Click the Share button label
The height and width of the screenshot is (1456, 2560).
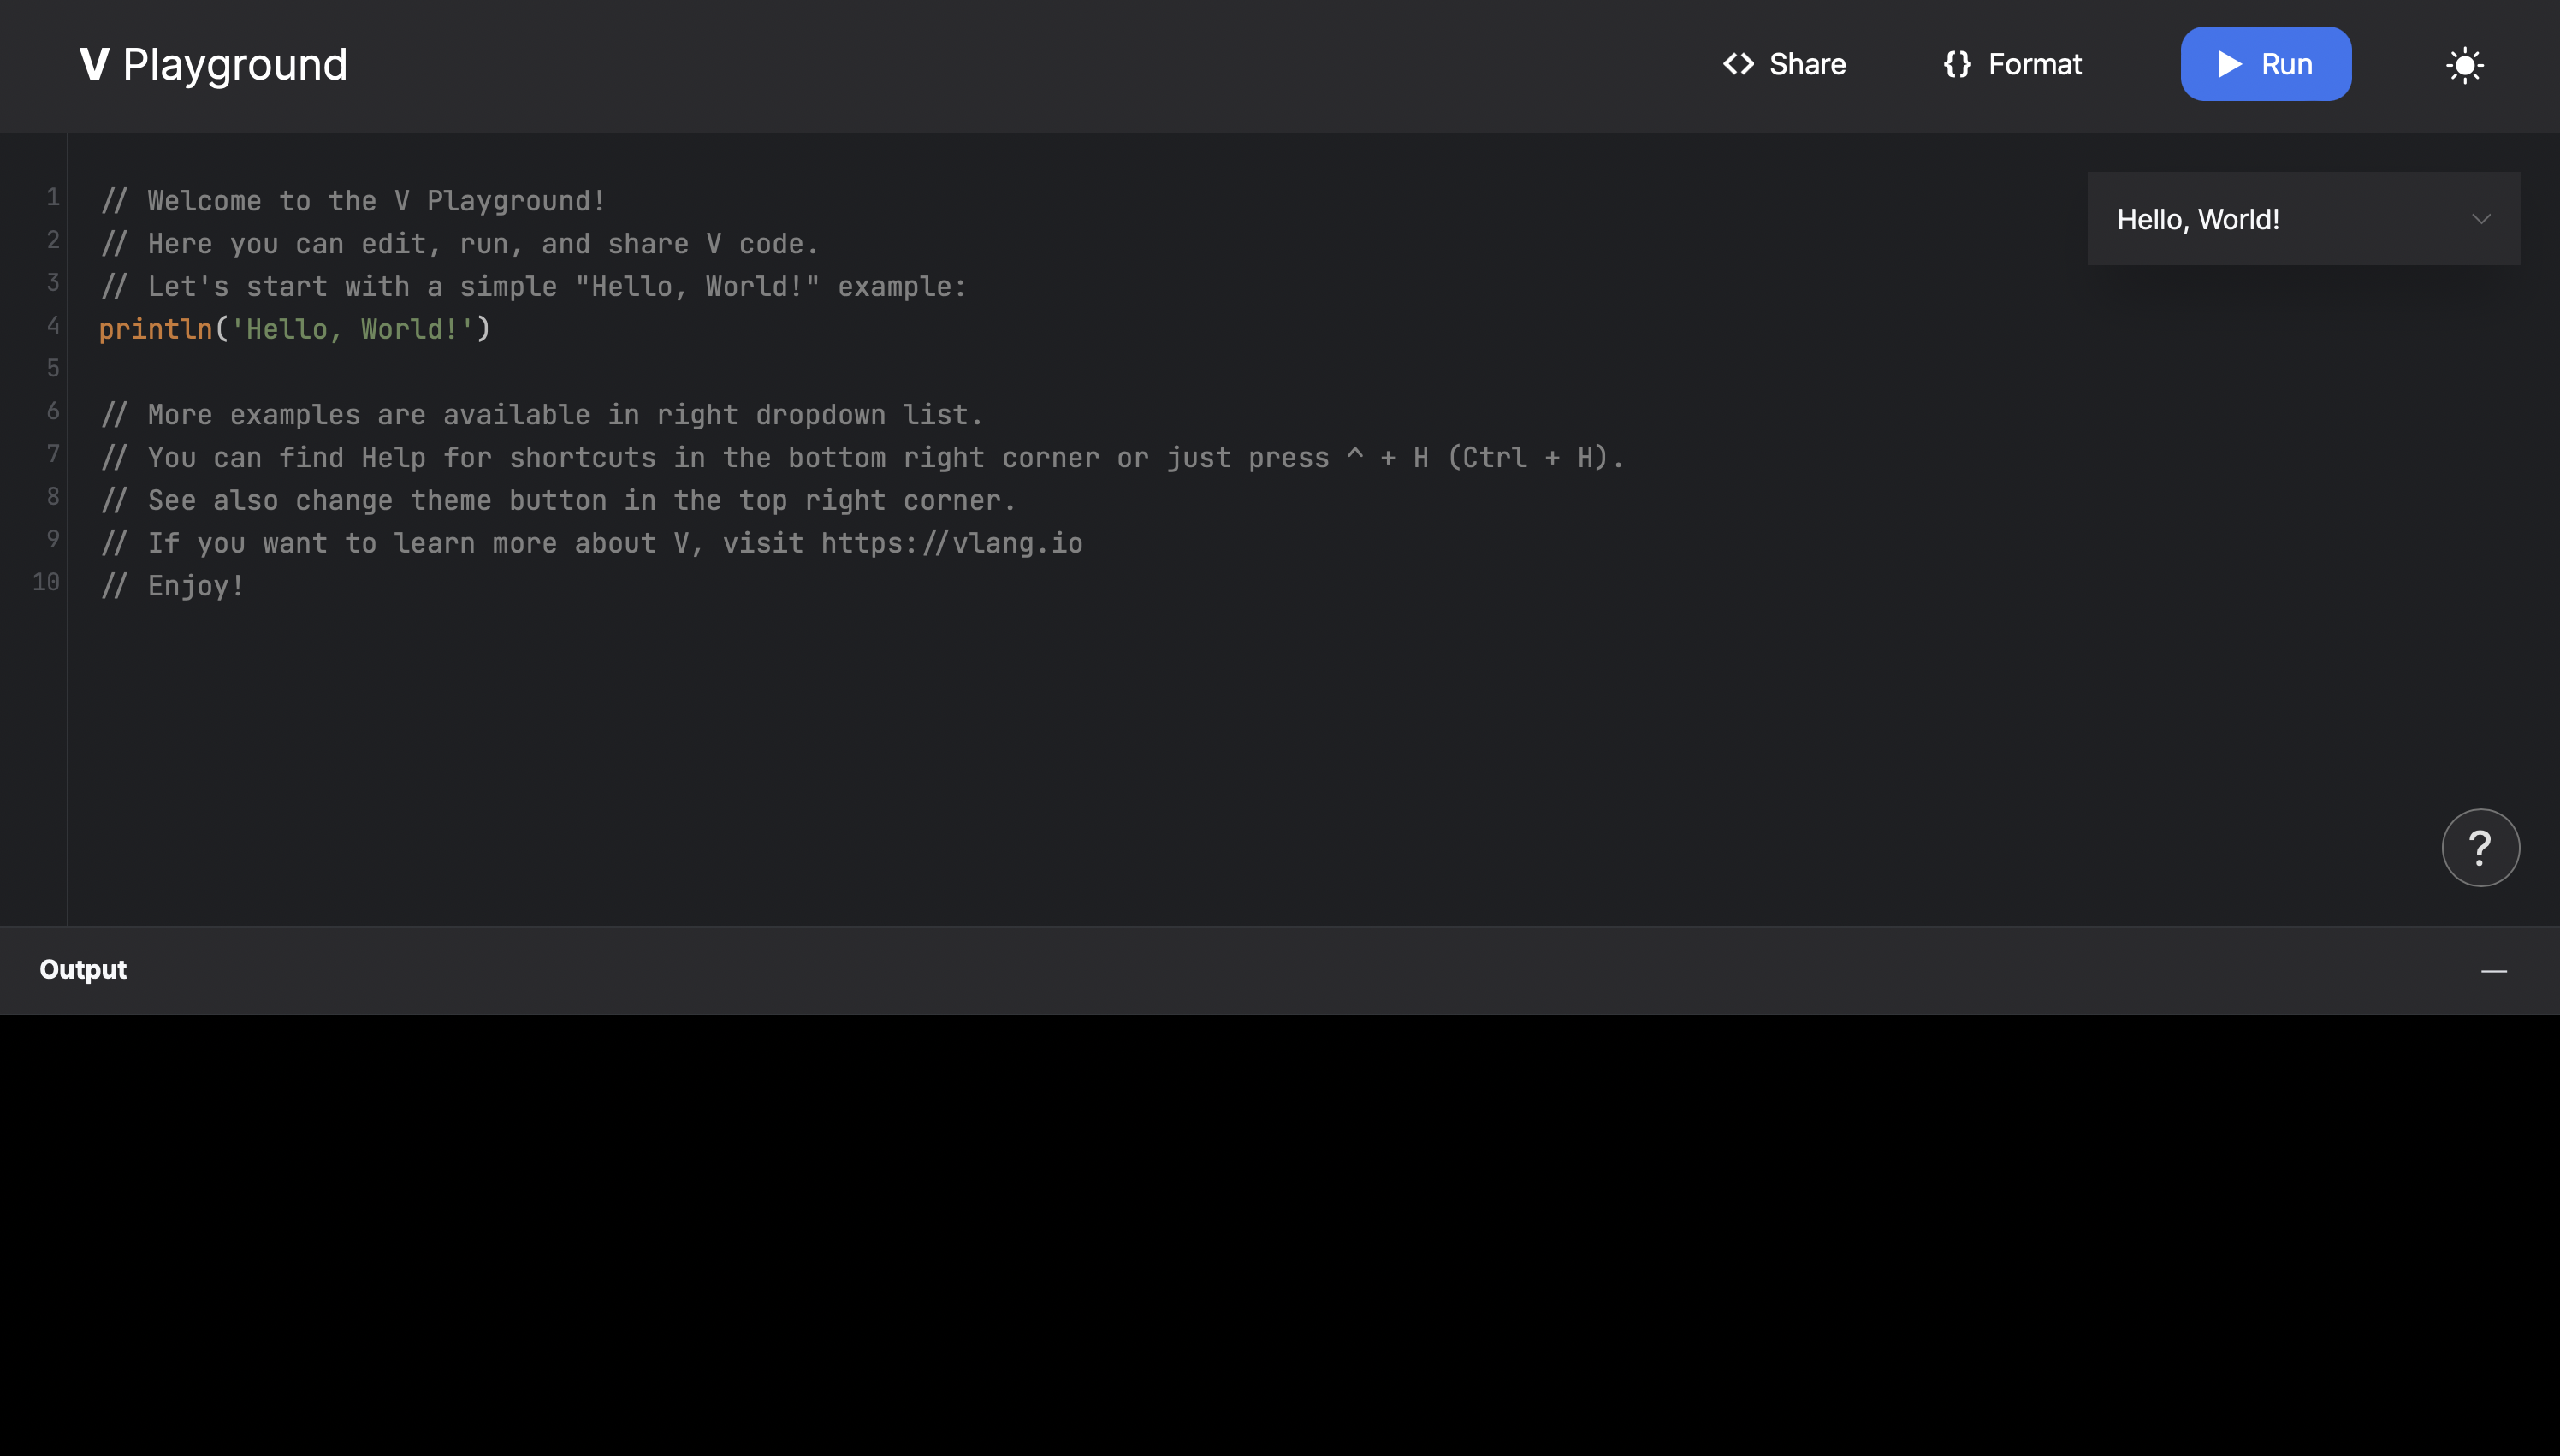tap(1807, 64)
